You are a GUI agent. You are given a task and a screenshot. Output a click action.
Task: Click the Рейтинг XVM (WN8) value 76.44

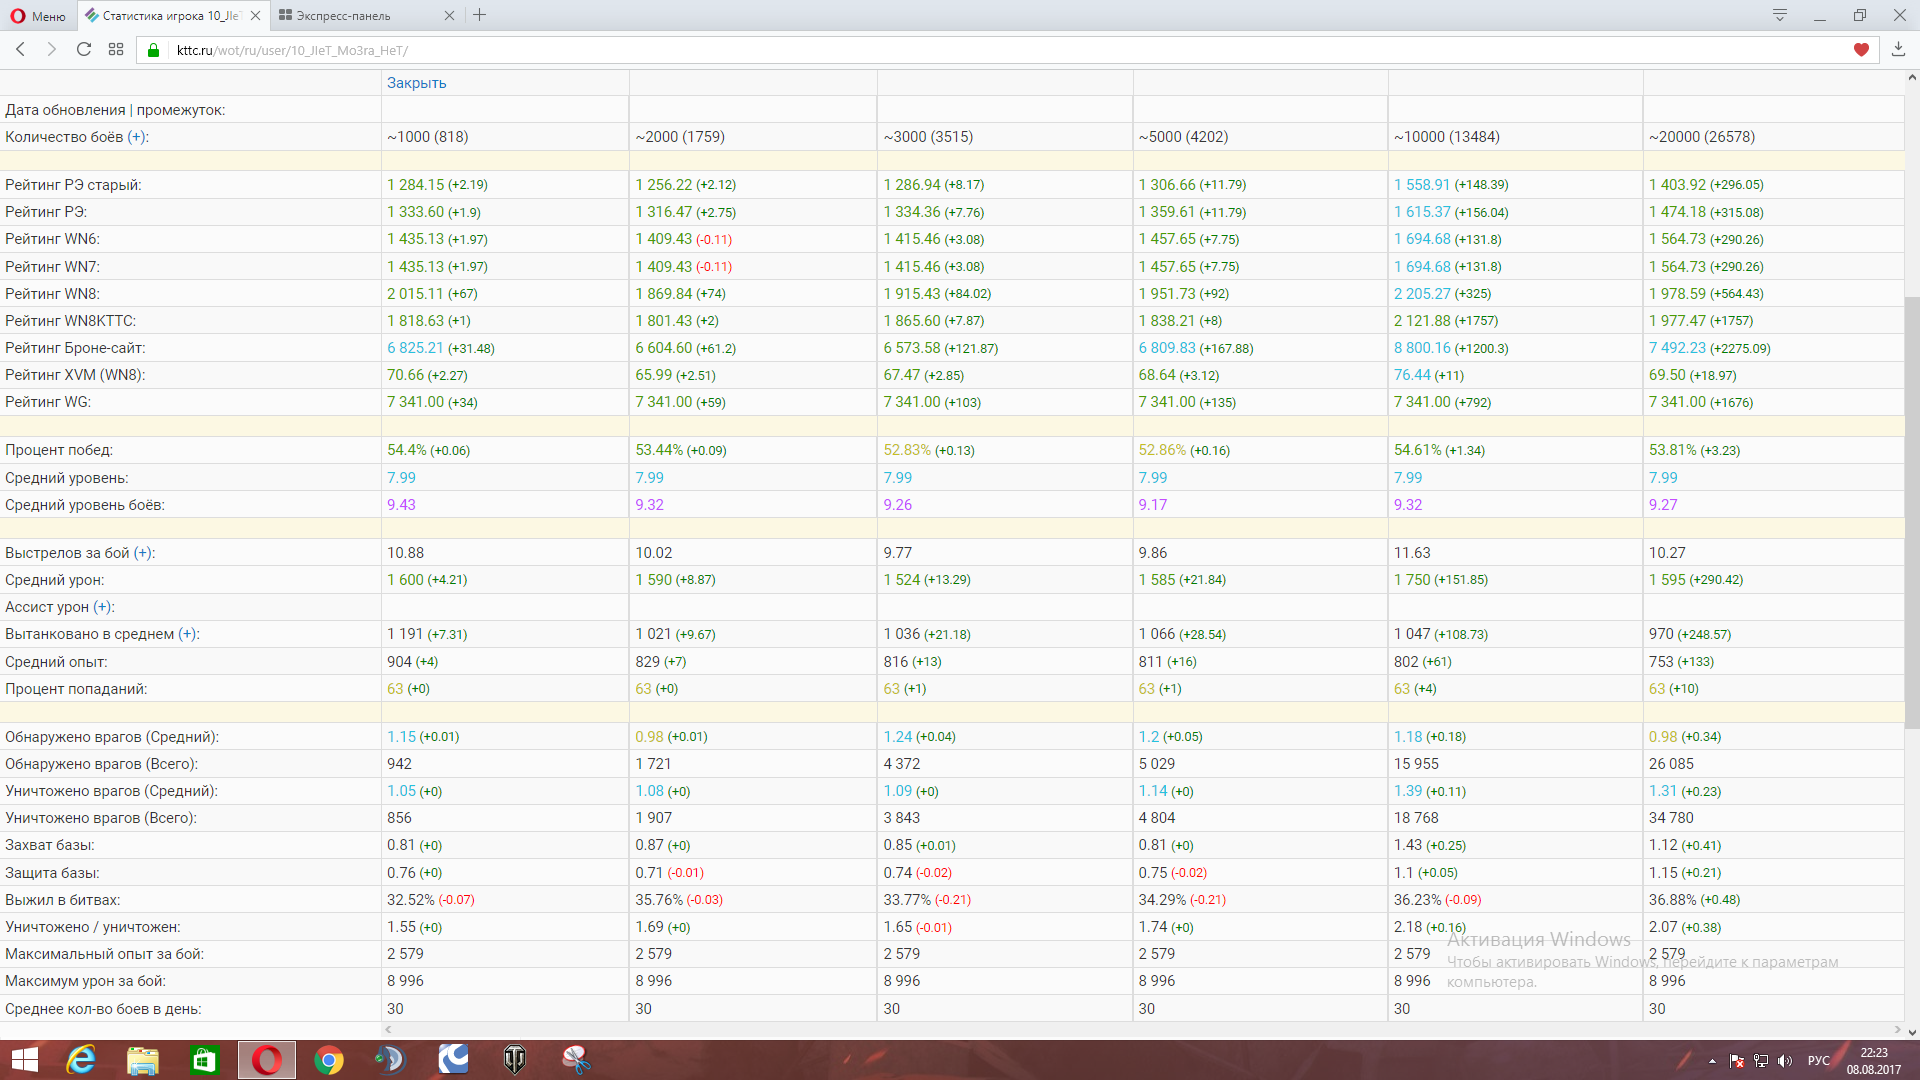[1412, 375]
